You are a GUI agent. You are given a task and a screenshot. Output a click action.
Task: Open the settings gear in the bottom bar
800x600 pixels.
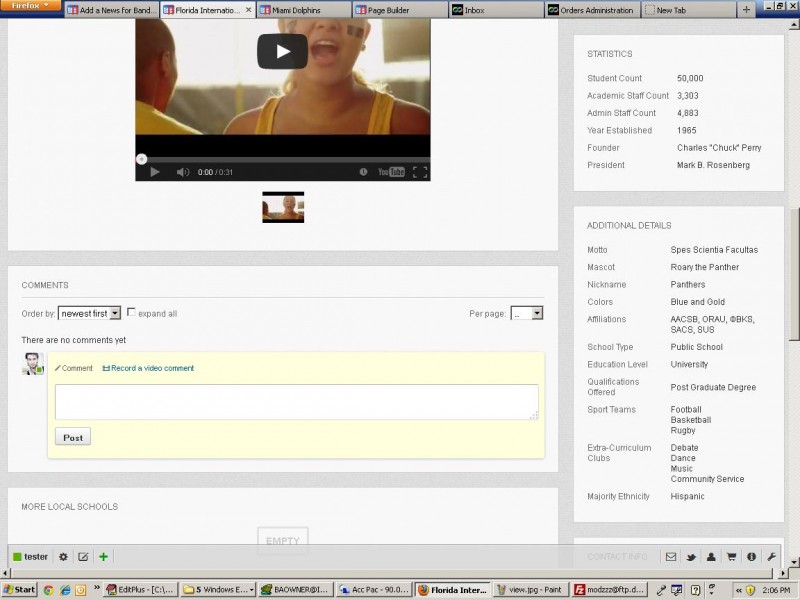tap(63, 557)
